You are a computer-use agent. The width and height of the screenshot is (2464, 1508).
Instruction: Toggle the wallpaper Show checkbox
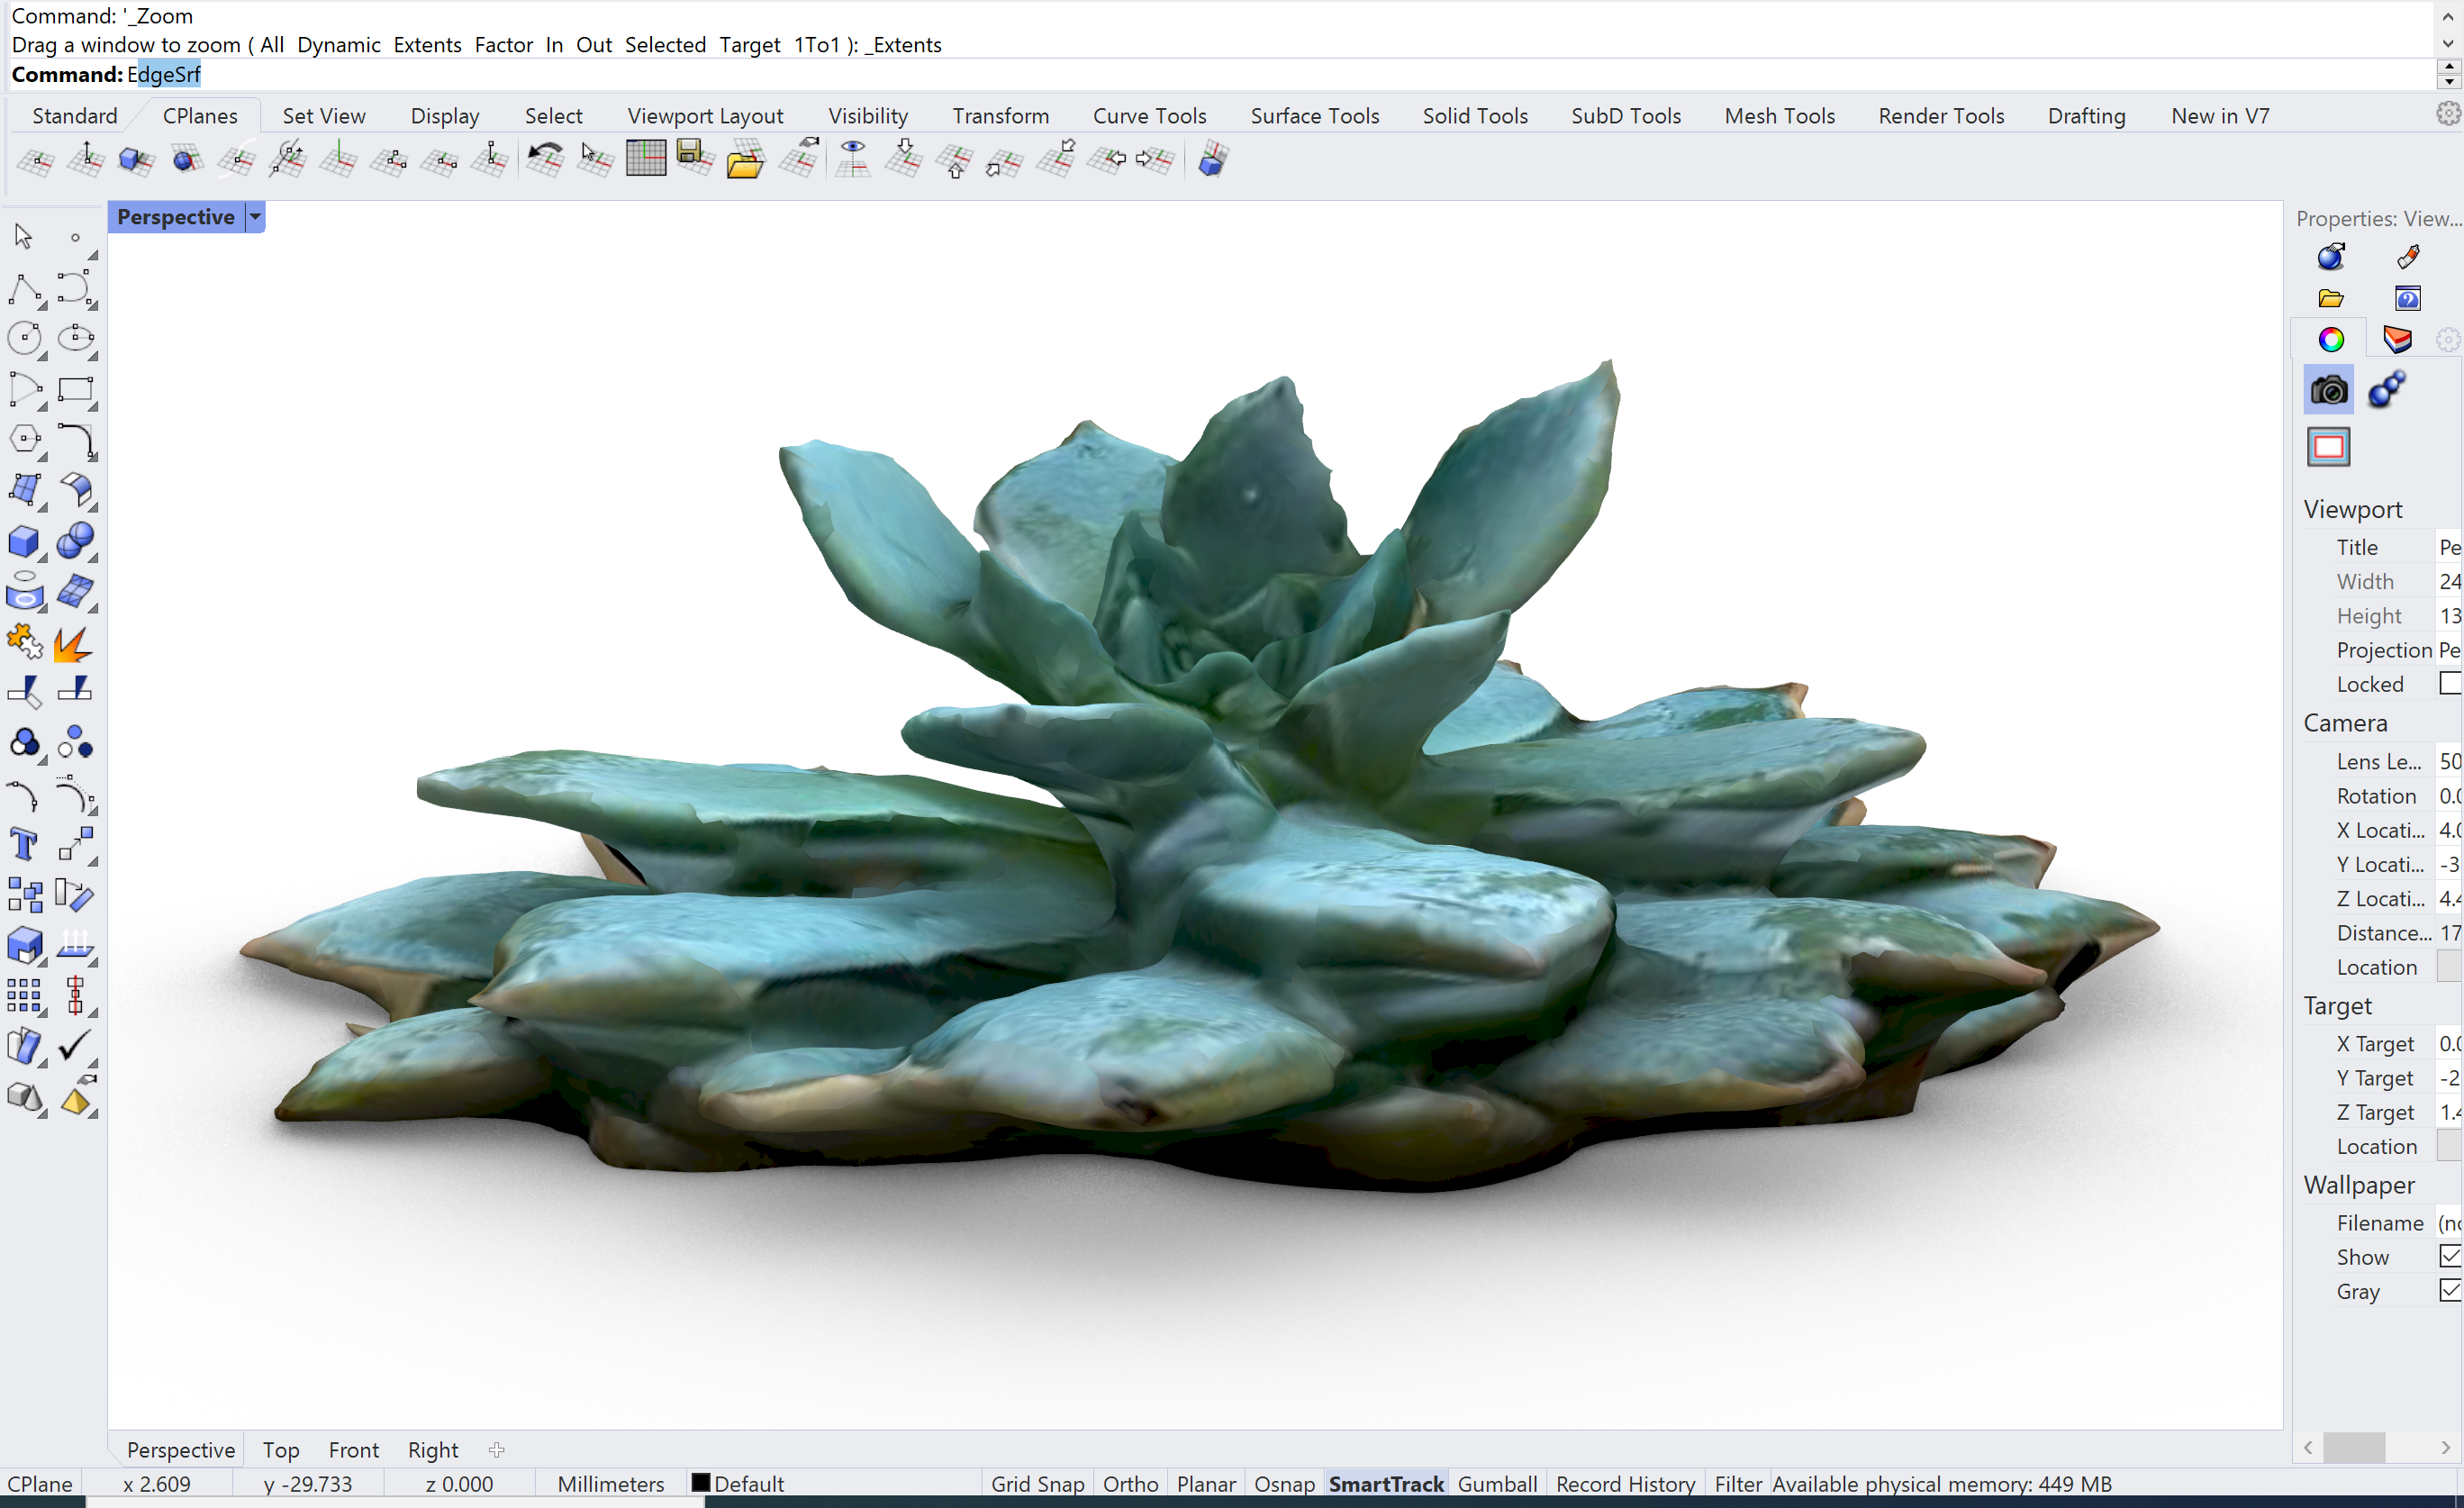click(2449, 1257)
